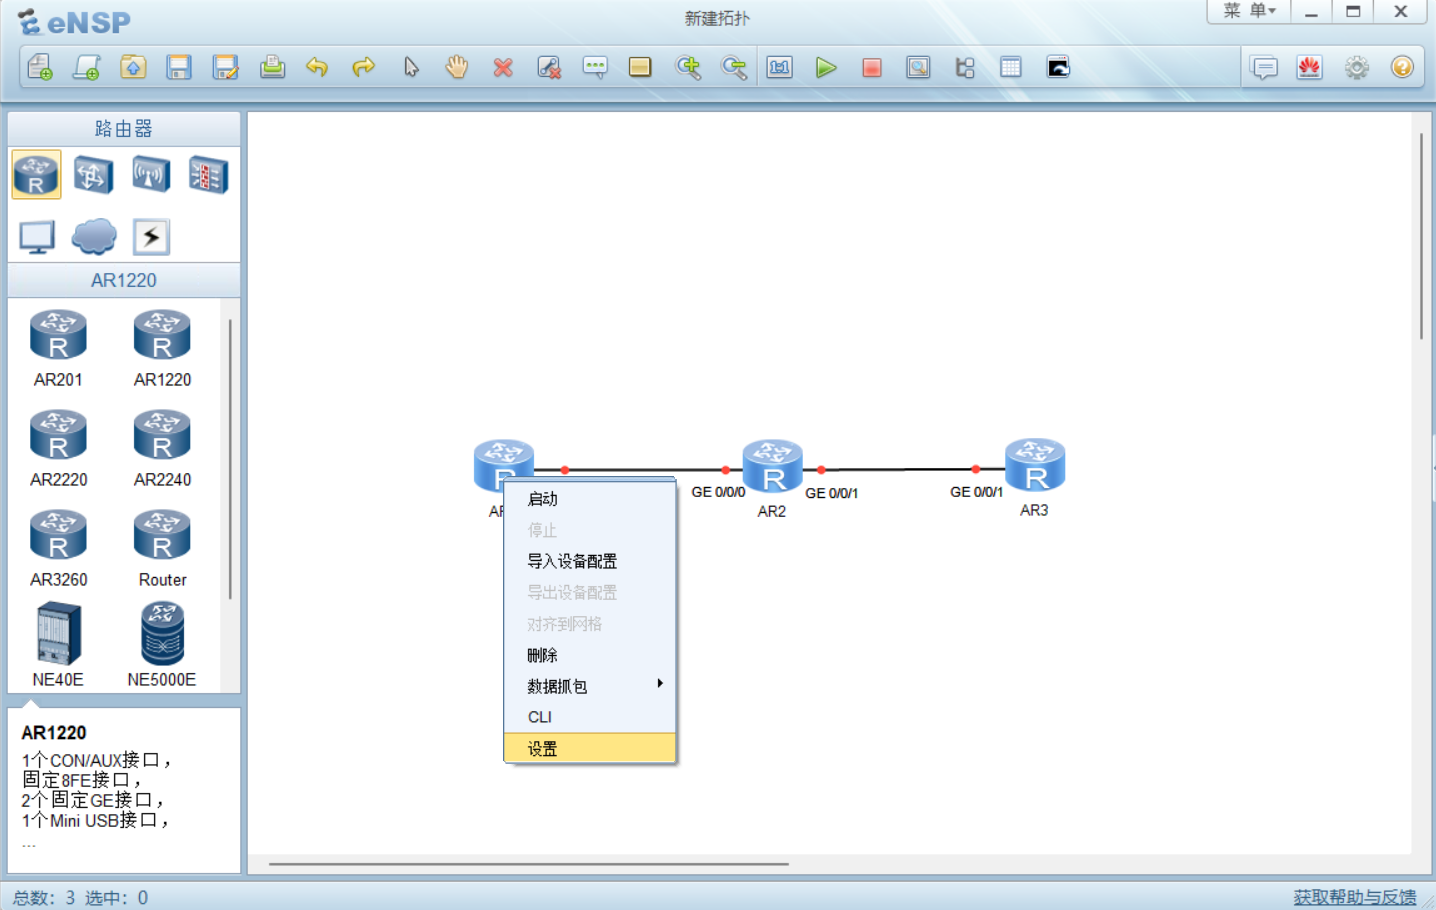
Task: Open a topology file with folder icon
Action: (133, 67)
